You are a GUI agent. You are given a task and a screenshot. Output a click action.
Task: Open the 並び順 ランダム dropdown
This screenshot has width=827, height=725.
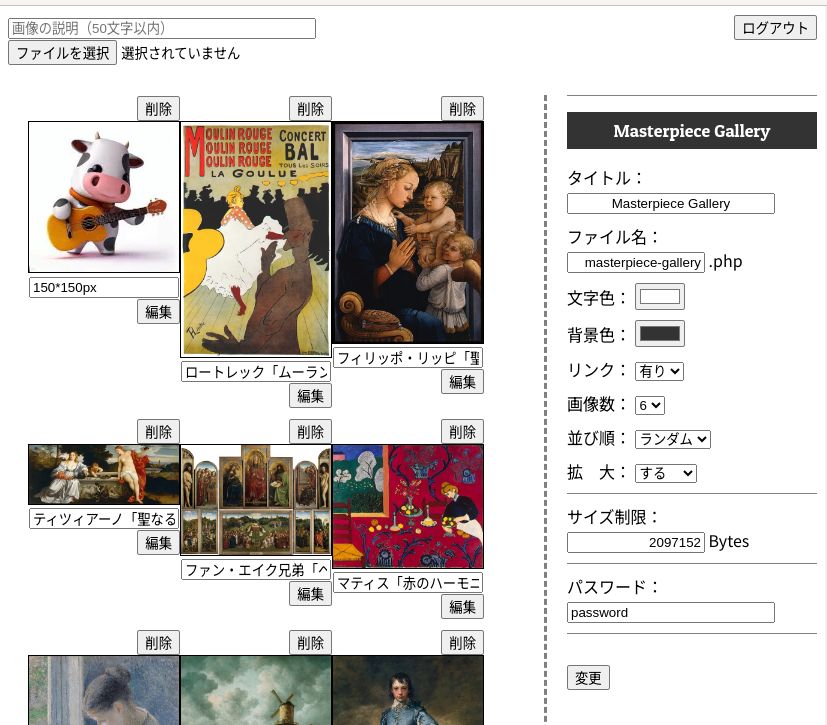(x=672, y=439)
